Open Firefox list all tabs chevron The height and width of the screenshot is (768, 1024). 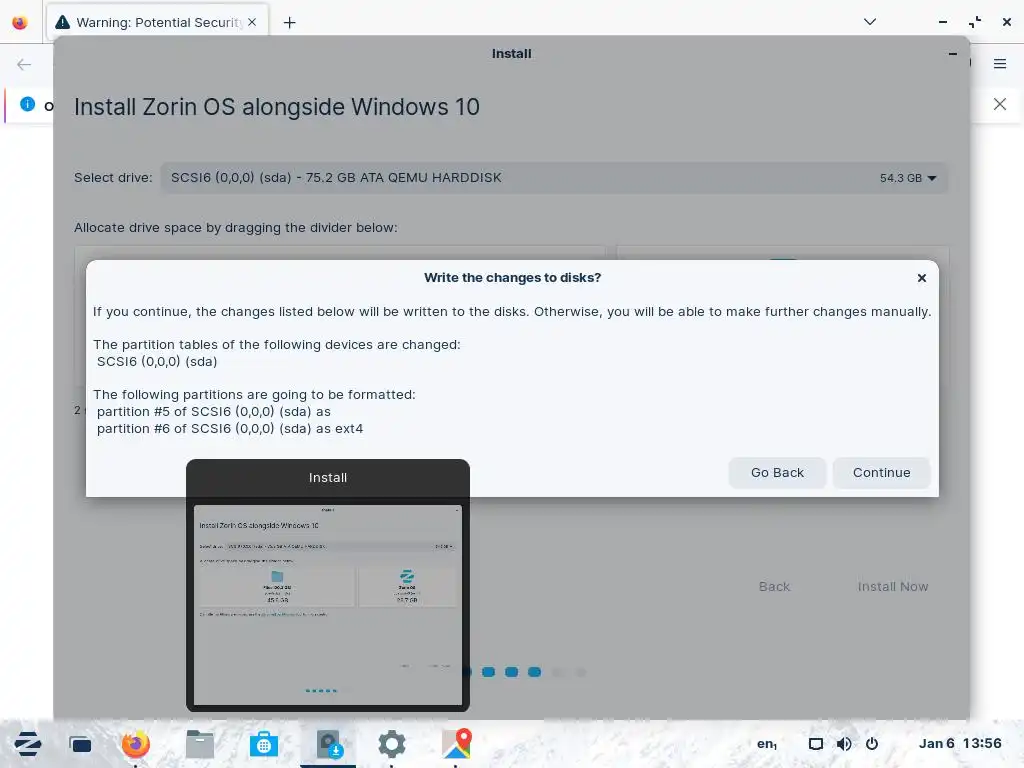click(869, 22)
